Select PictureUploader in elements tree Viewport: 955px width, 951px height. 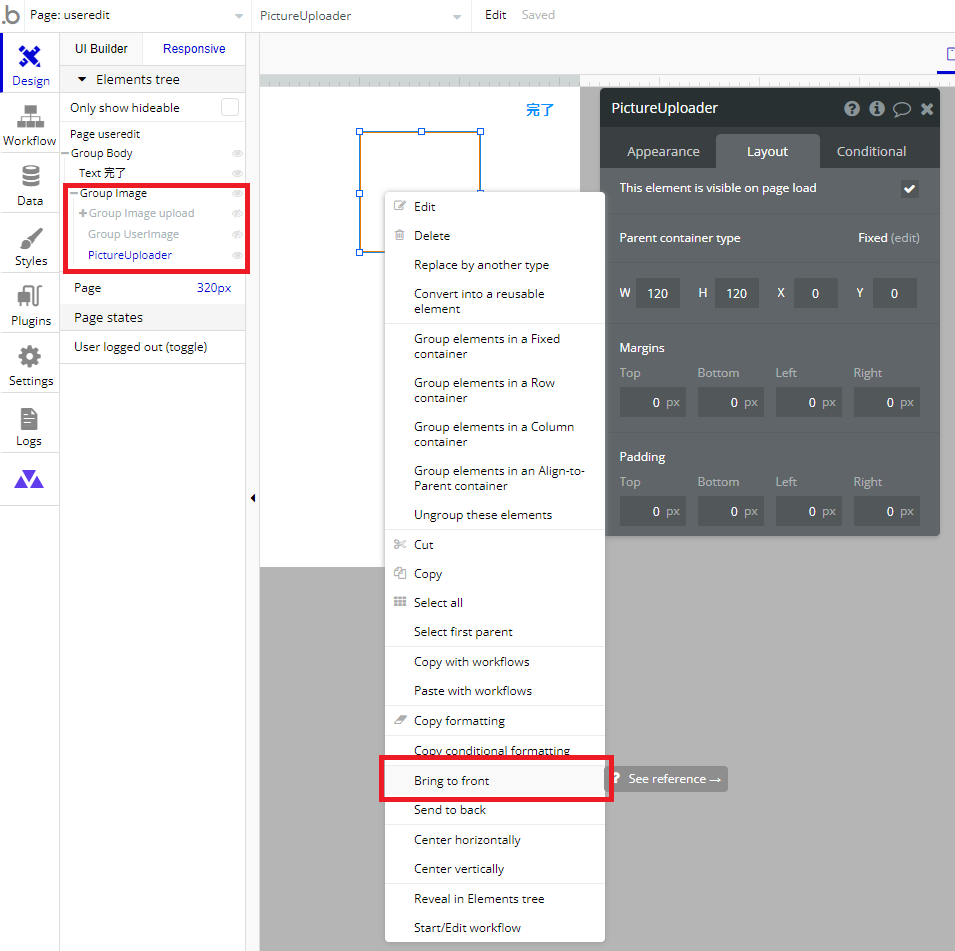[130, 255]
